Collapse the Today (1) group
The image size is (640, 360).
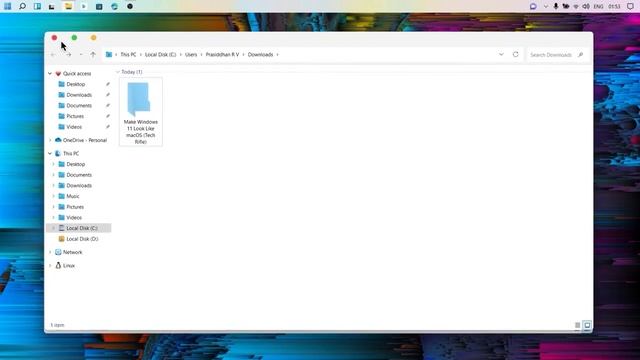point(118,72)
